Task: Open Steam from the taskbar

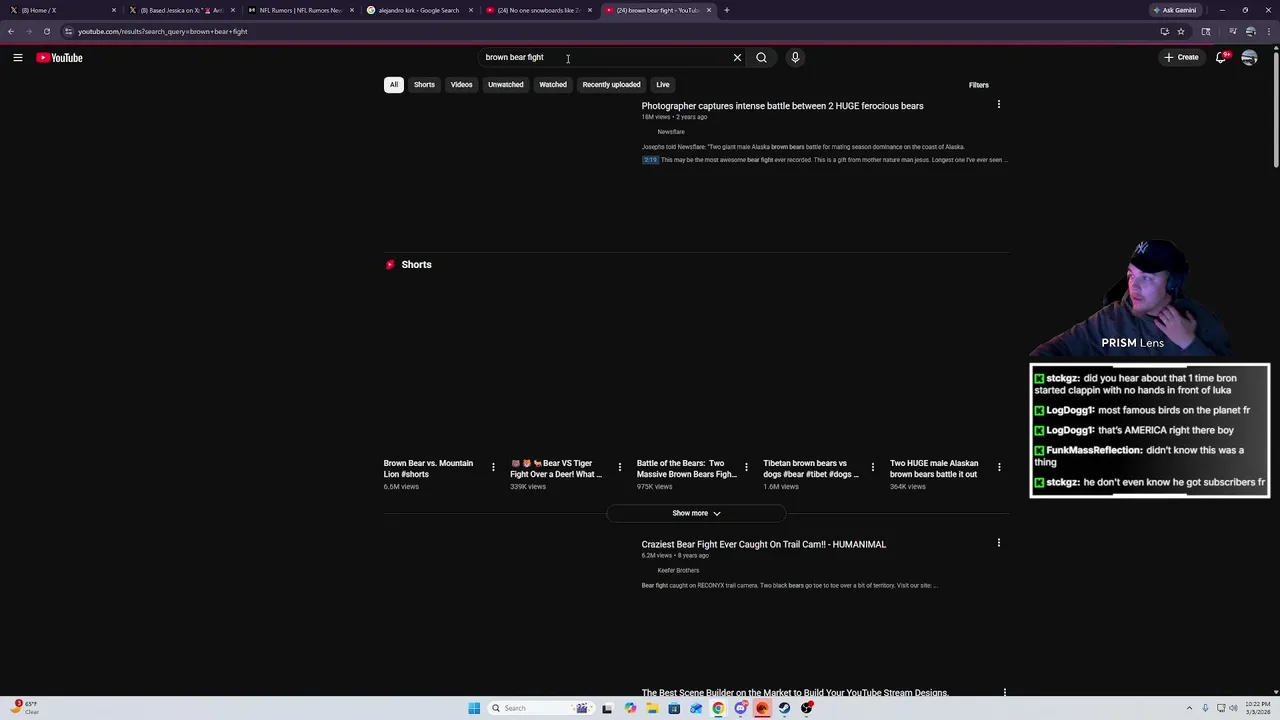Action: coord(784,708)
